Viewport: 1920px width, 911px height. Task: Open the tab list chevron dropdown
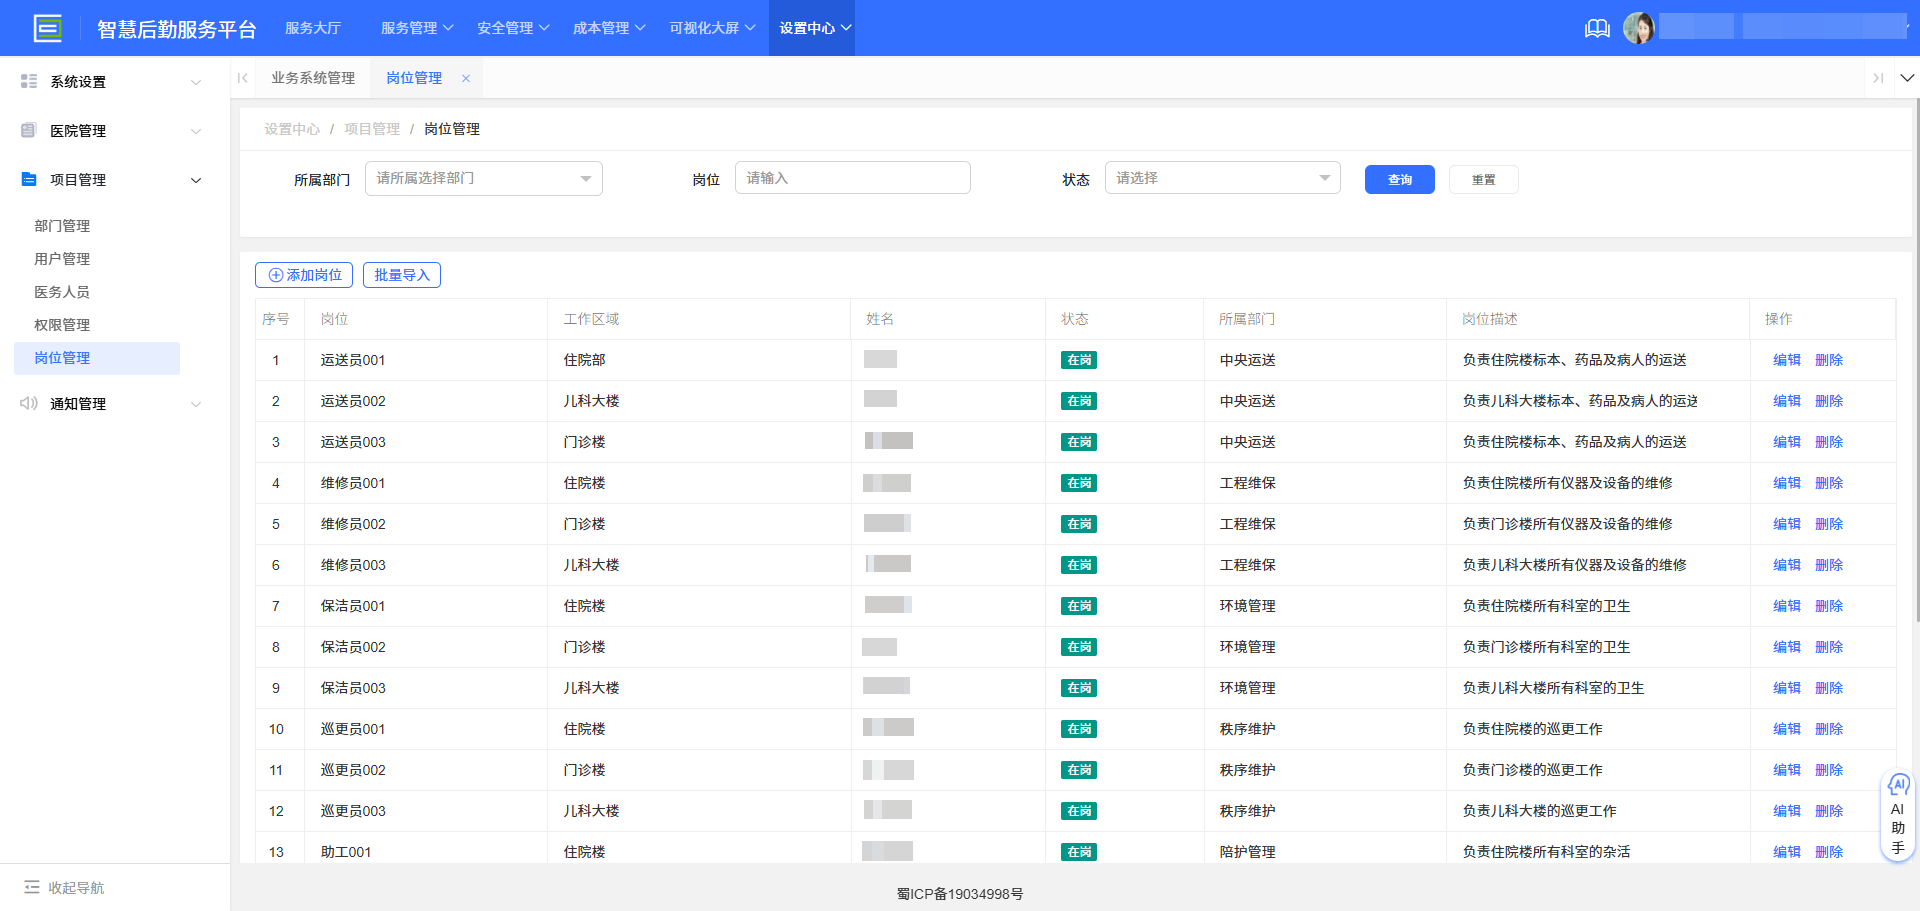click(1907, 78)
